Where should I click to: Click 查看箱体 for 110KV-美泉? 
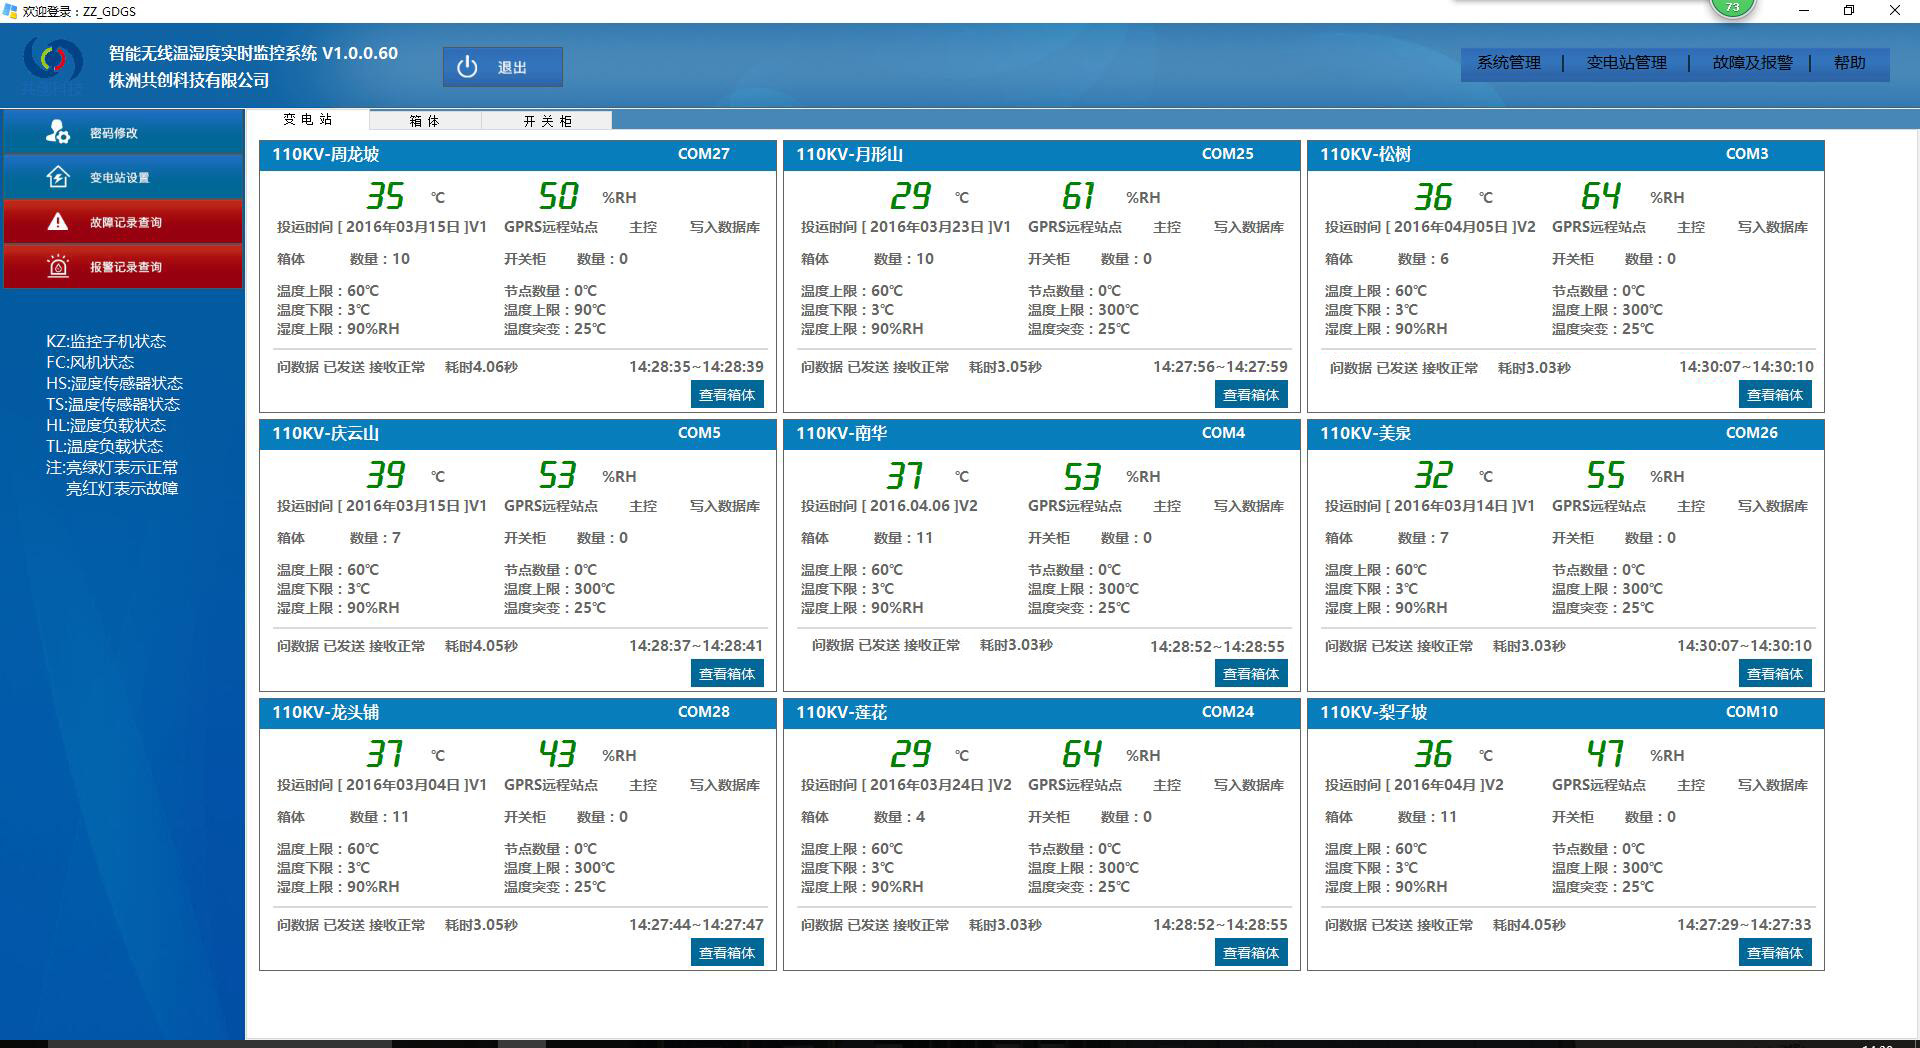1775,674
